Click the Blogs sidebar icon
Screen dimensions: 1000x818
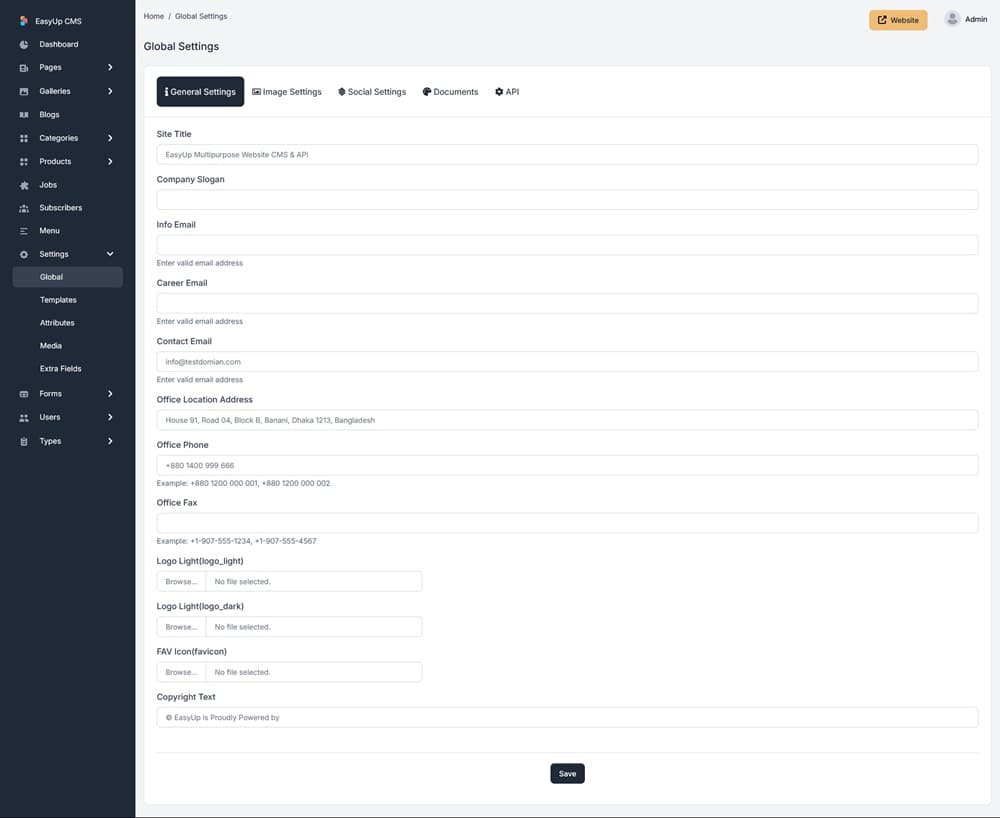coord(24,115)
